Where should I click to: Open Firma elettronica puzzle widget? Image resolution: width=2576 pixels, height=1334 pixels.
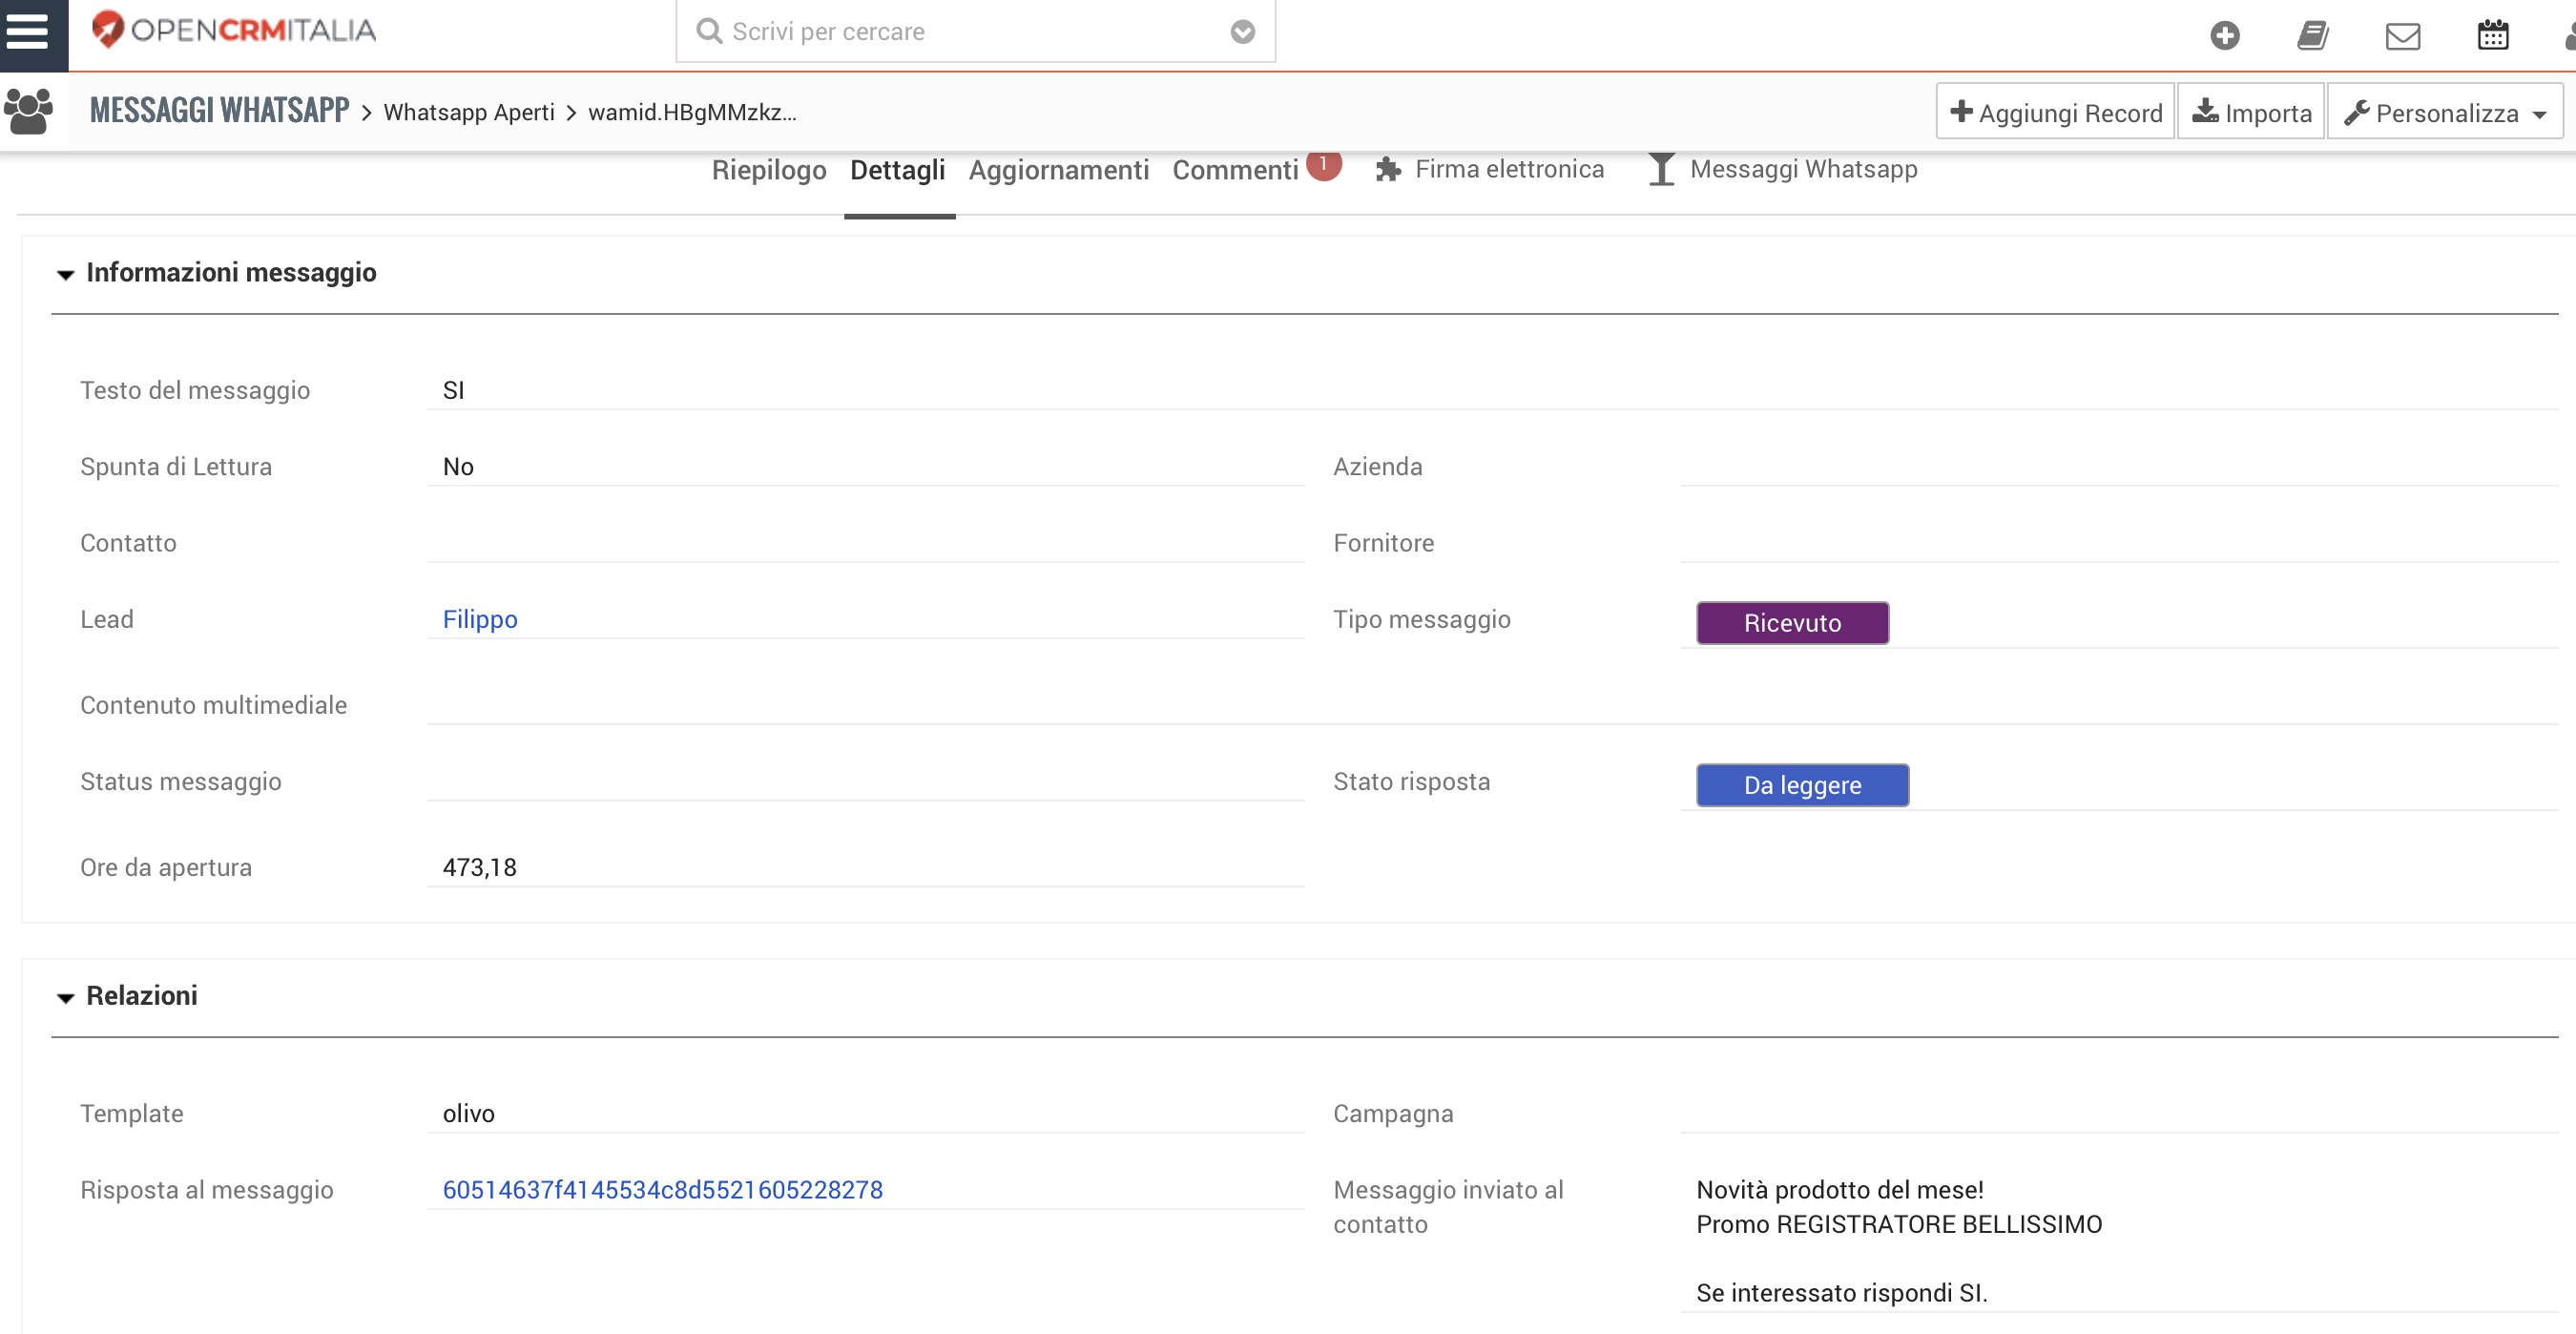pos(1489,169)
